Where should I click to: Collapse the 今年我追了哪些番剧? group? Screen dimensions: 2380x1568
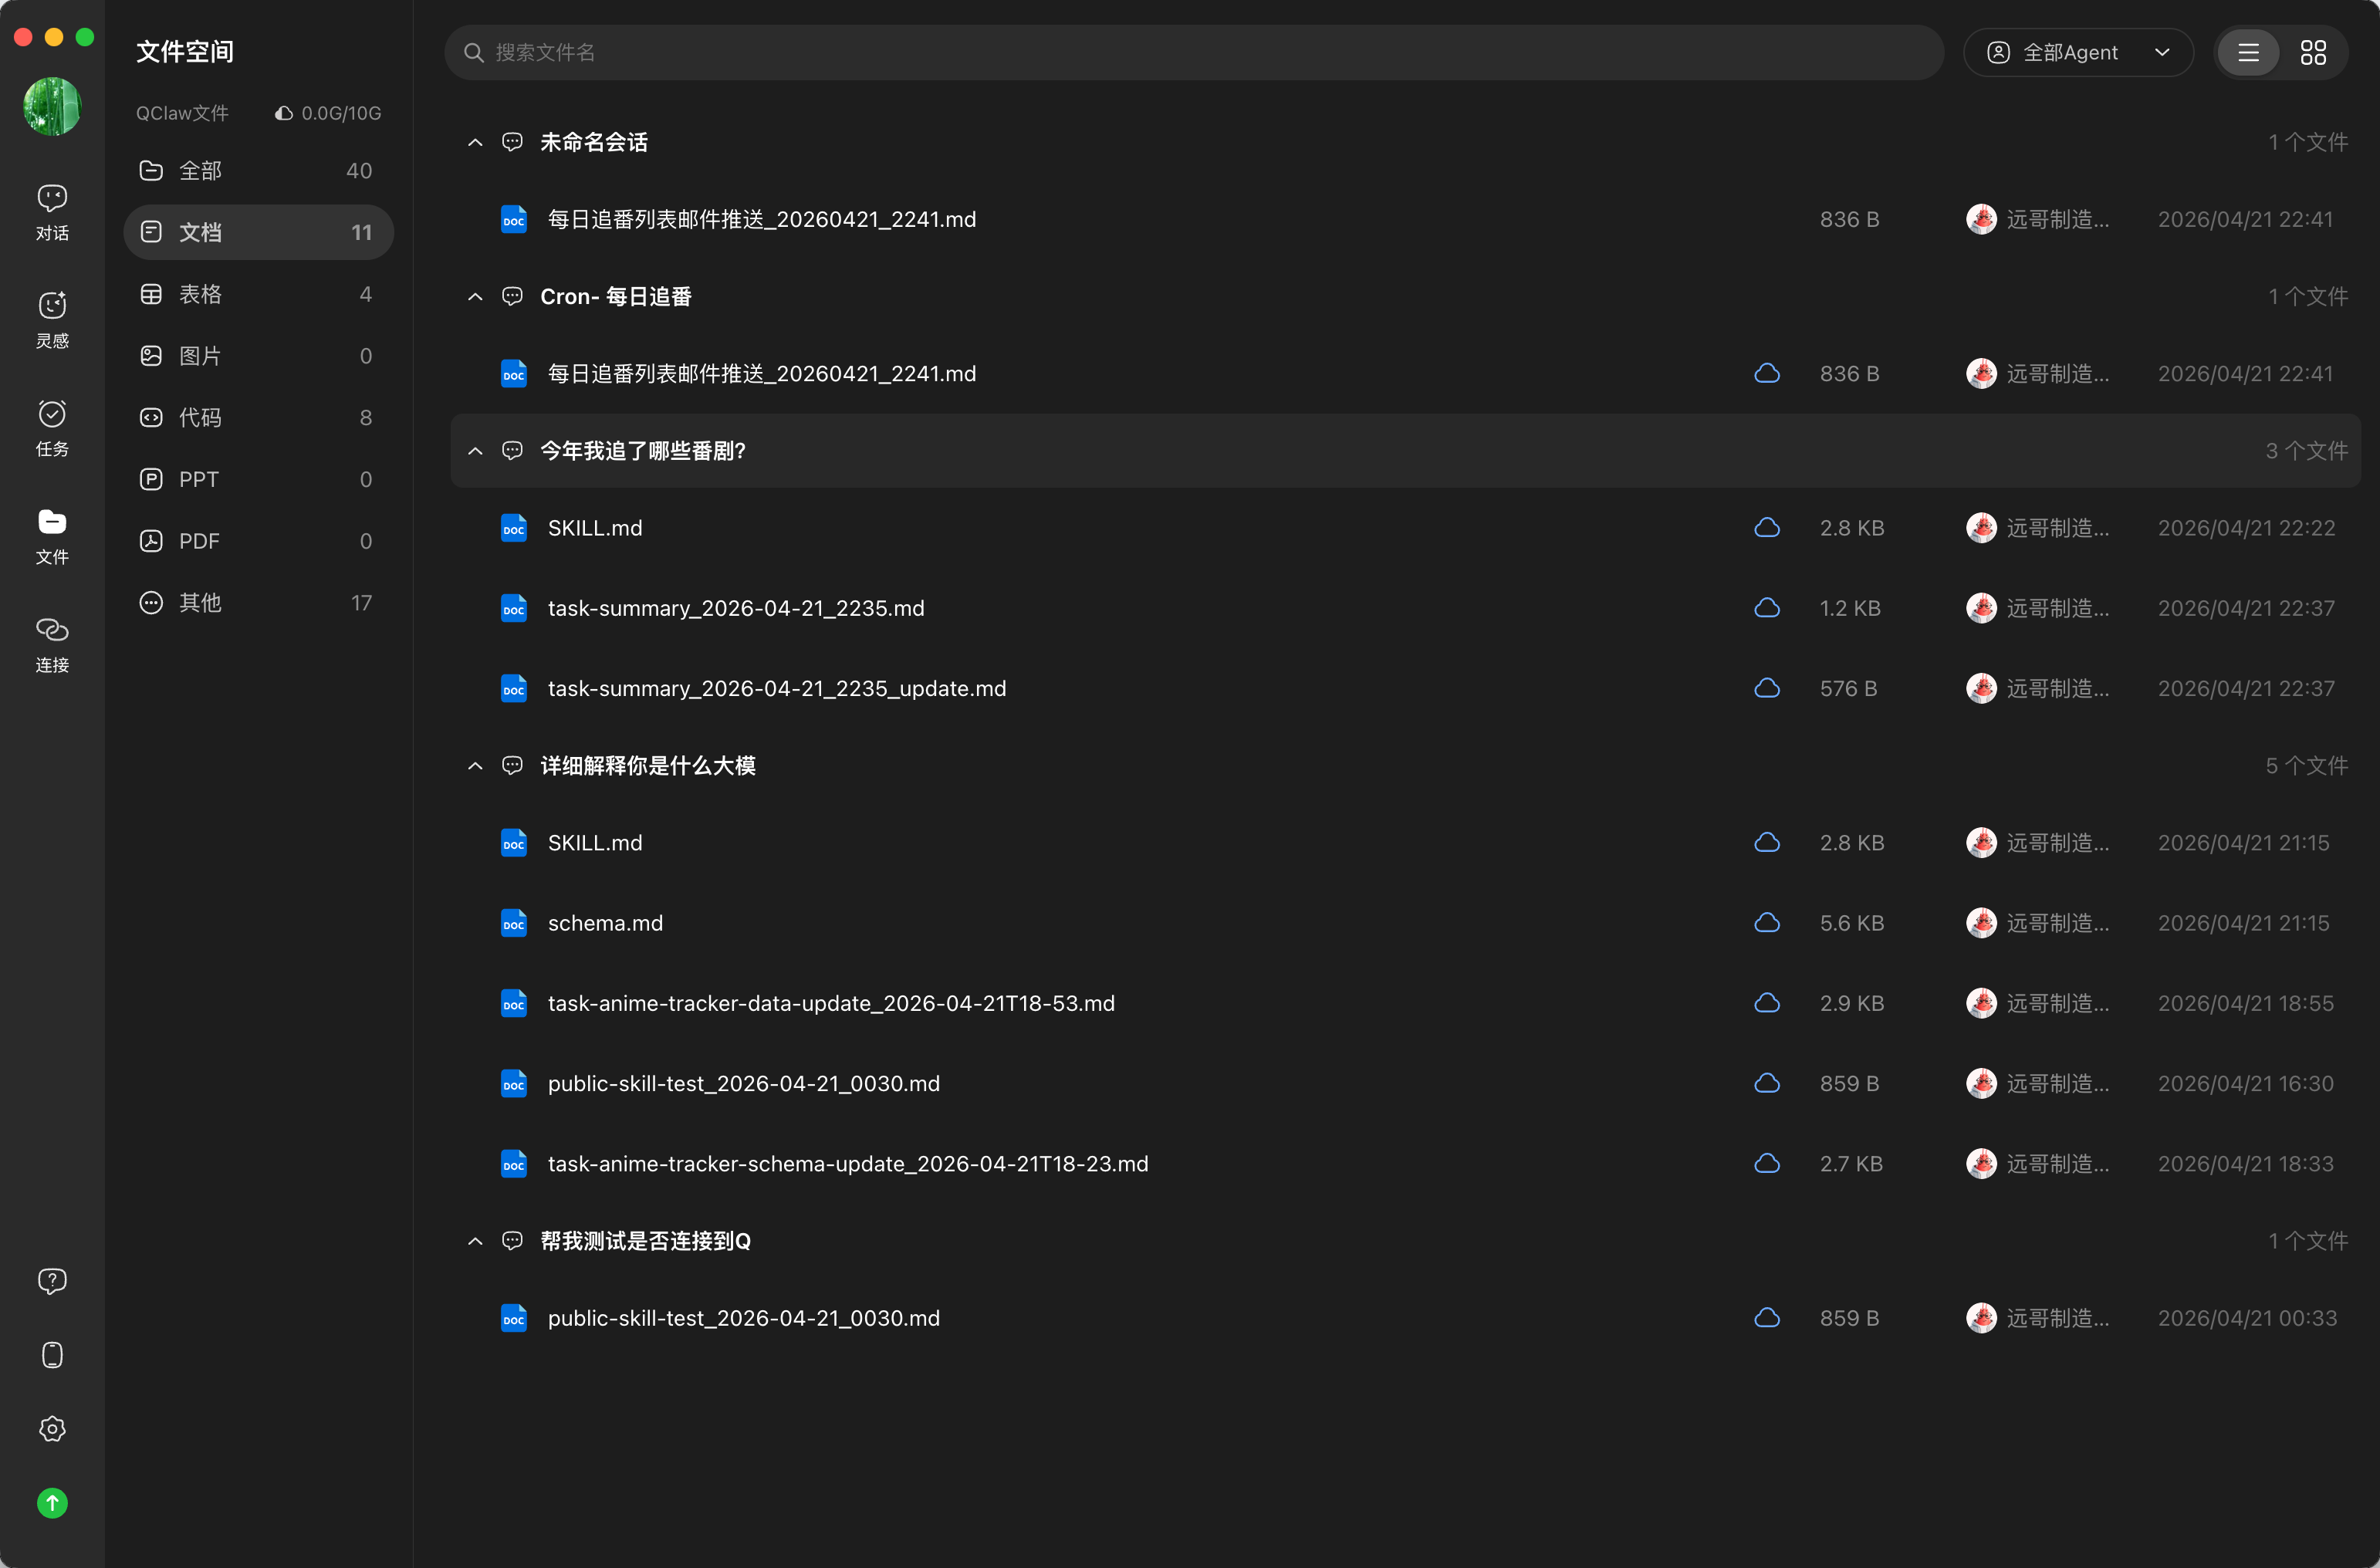coord(475,451)
